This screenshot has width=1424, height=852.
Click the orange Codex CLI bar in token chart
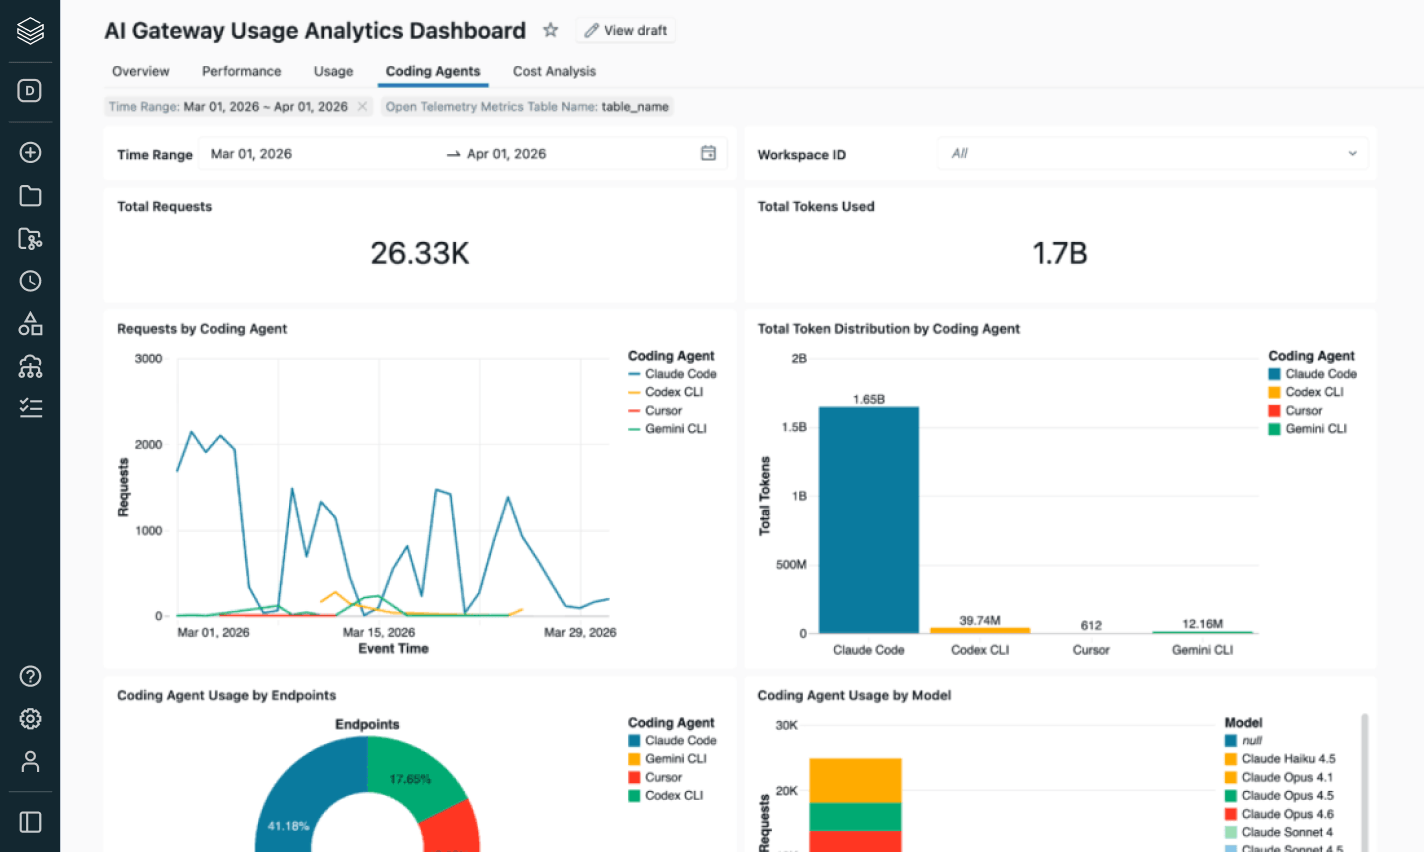pos(980,630)
